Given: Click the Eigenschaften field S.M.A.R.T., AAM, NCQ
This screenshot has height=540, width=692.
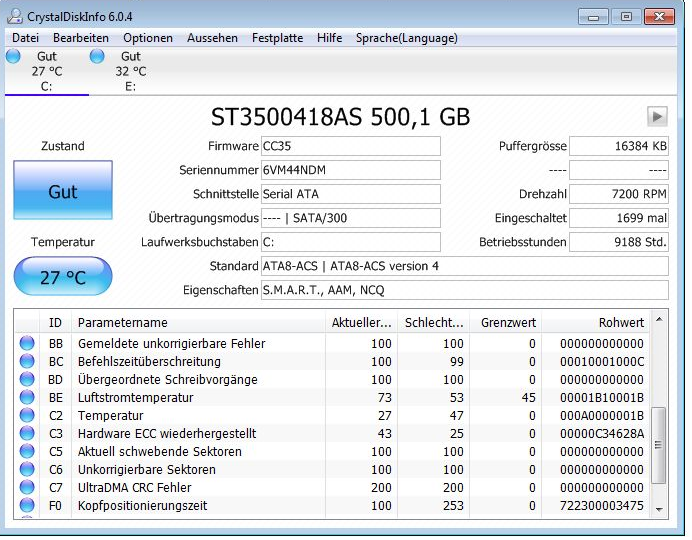Looking at the screenshot, I should click(x=464, y=290).
